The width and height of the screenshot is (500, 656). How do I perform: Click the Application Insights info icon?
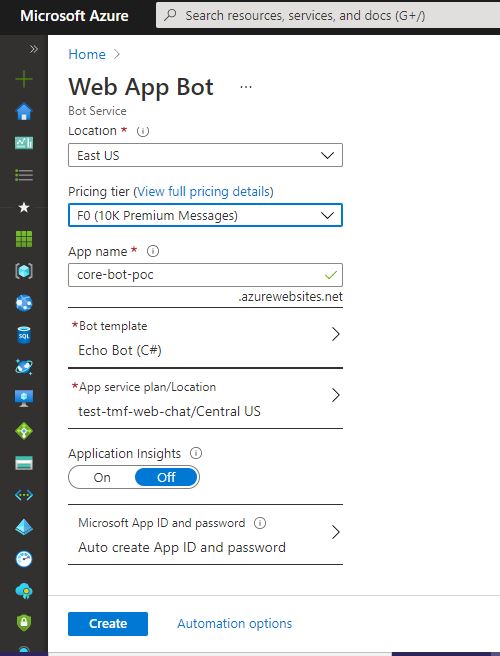196,453
